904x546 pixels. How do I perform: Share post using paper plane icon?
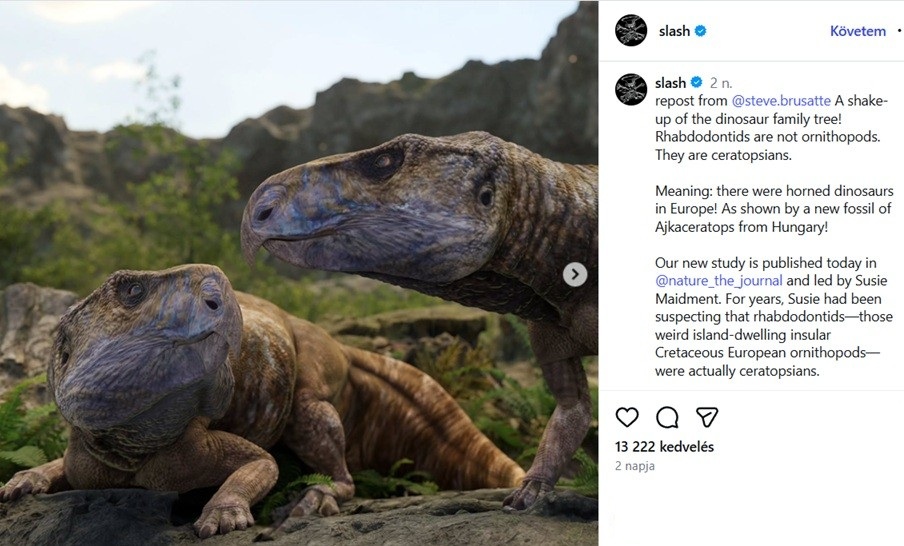(x=707, y=417)
